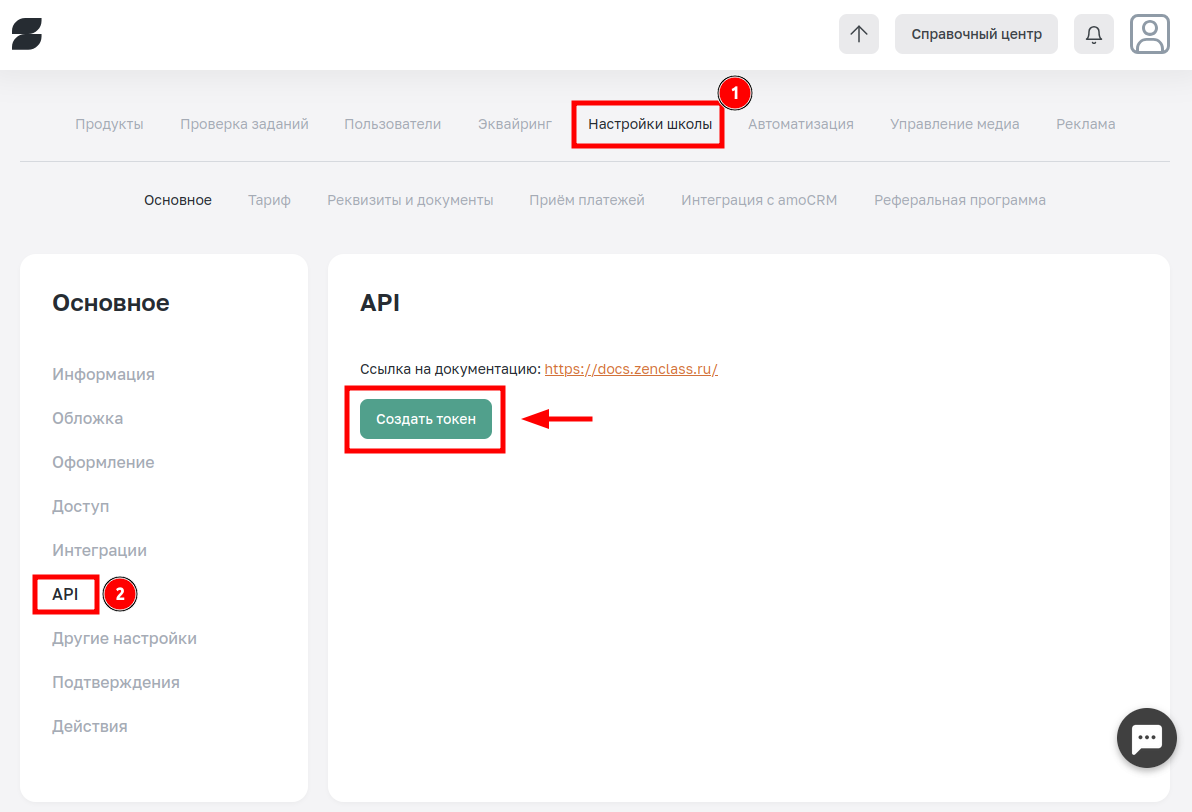This screenshot has width=1192, height=812.
Task: Choose Другие настройки in the sidebar
Action: coord(124,638)
